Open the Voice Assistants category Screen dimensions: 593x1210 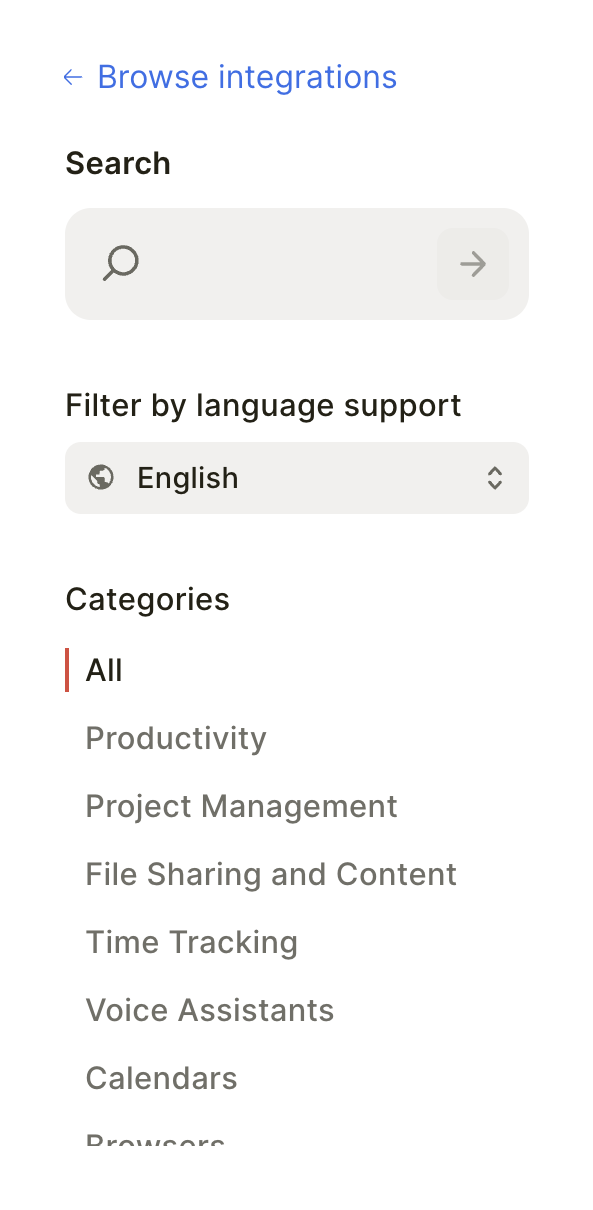point(210,1010)
